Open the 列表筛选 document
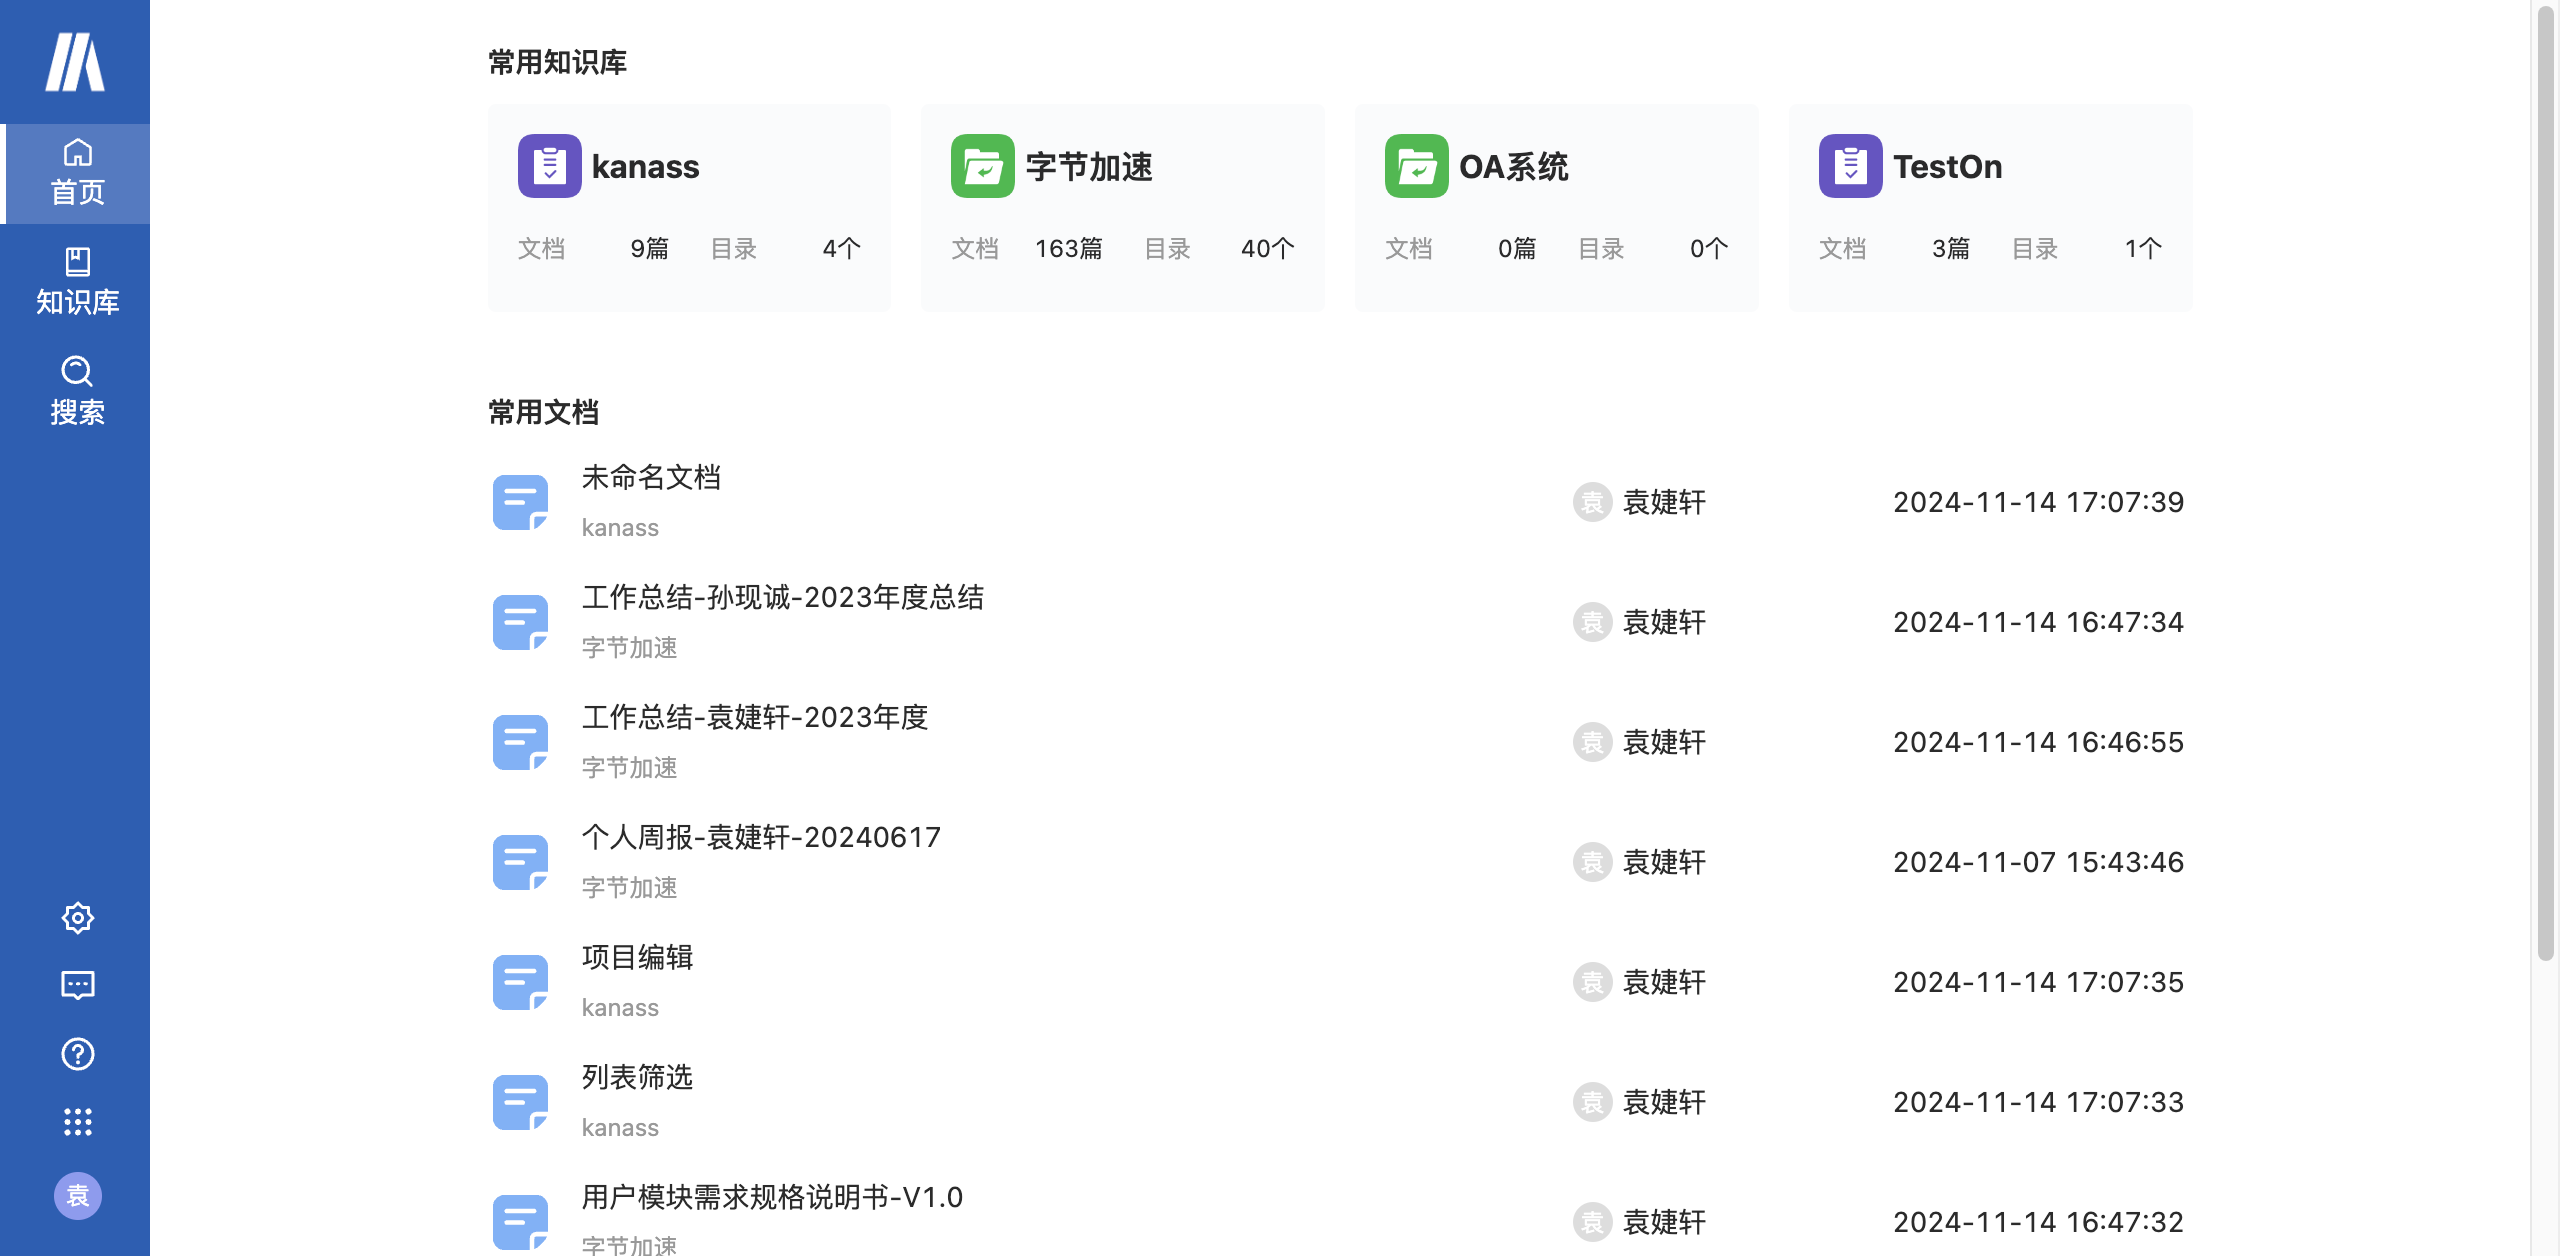Viewport: 2560px width, 1256px height. [x=637, y=1078]
